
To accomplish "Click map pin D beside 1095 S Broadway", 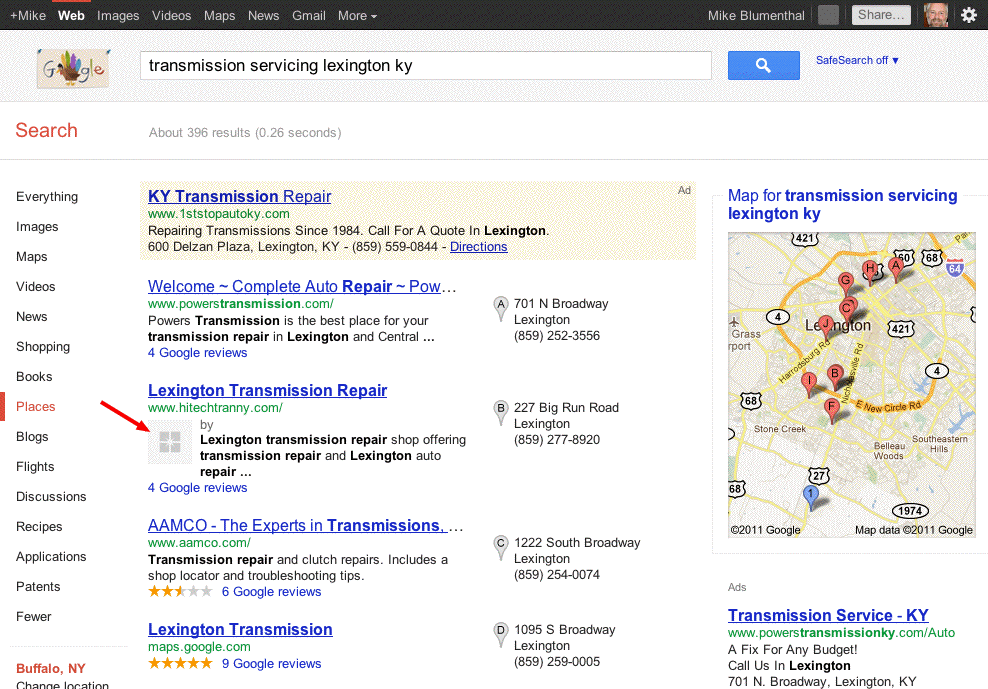I will click(x=501, y=635).
